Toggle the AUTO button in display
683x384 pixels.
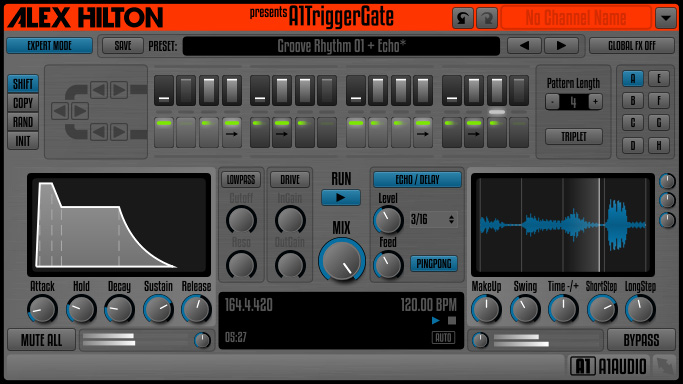[443, 337]
